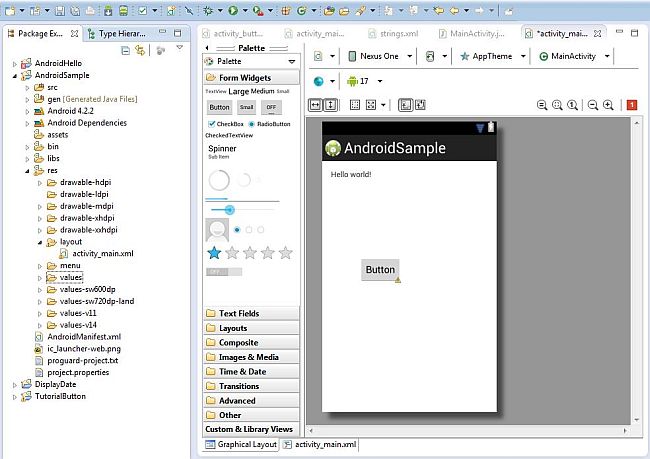The height and width of the screenshot is (459, 650).
Task: Switch to the Package Explorer tab
Action: click(42, 34)
